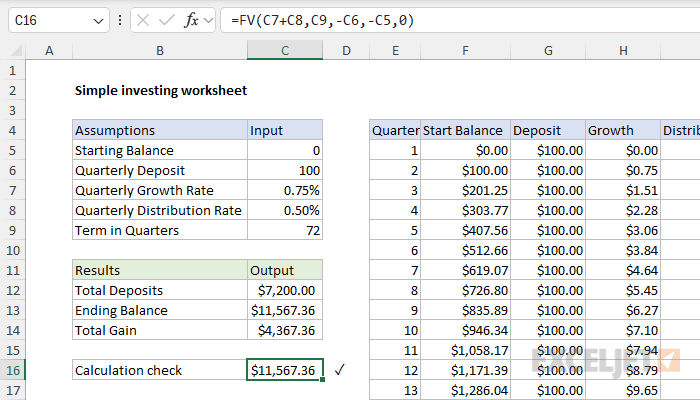Select column E header
Screen dimensions: 700x400
pyautogui.click(x=395, y=50)
